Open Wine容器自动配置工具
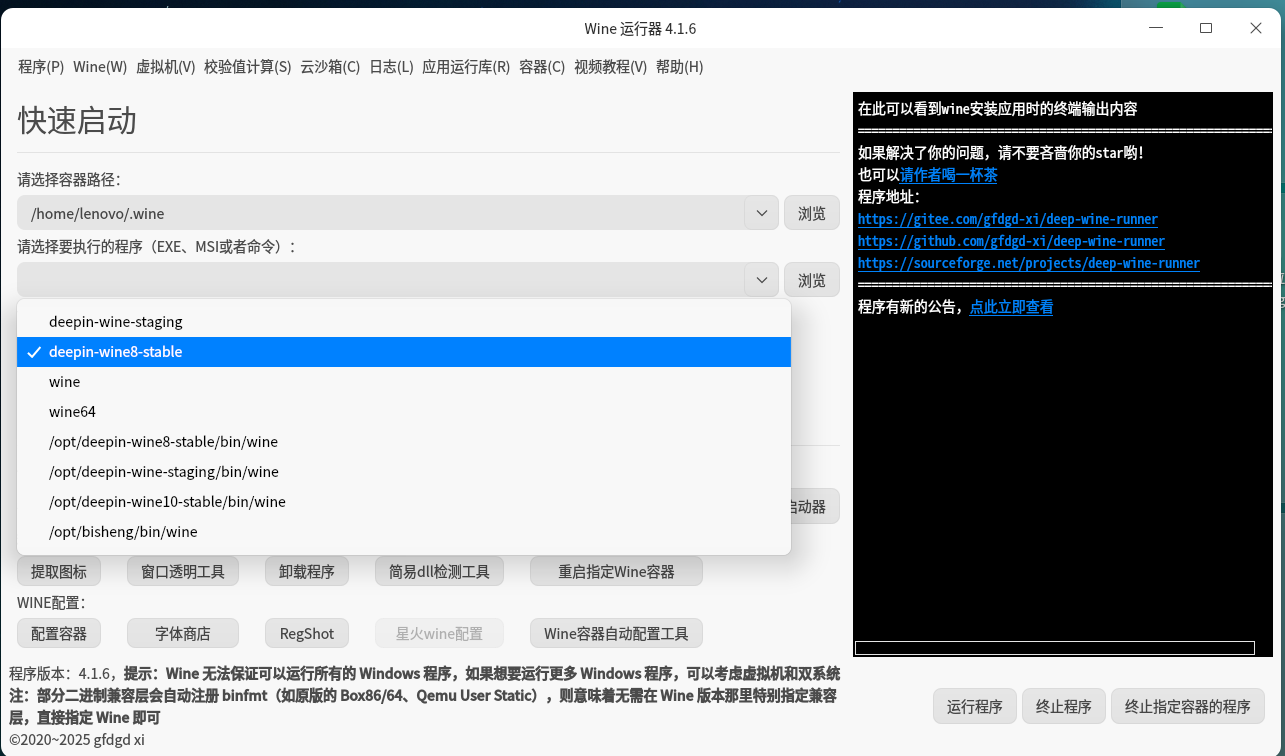 [x=616, y=633]
